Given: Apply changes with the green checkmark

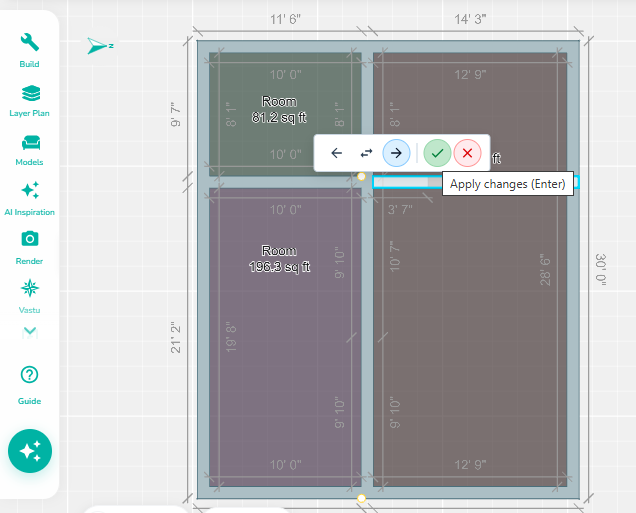Looking at the screenshot, I should click(x=437, y=153).
